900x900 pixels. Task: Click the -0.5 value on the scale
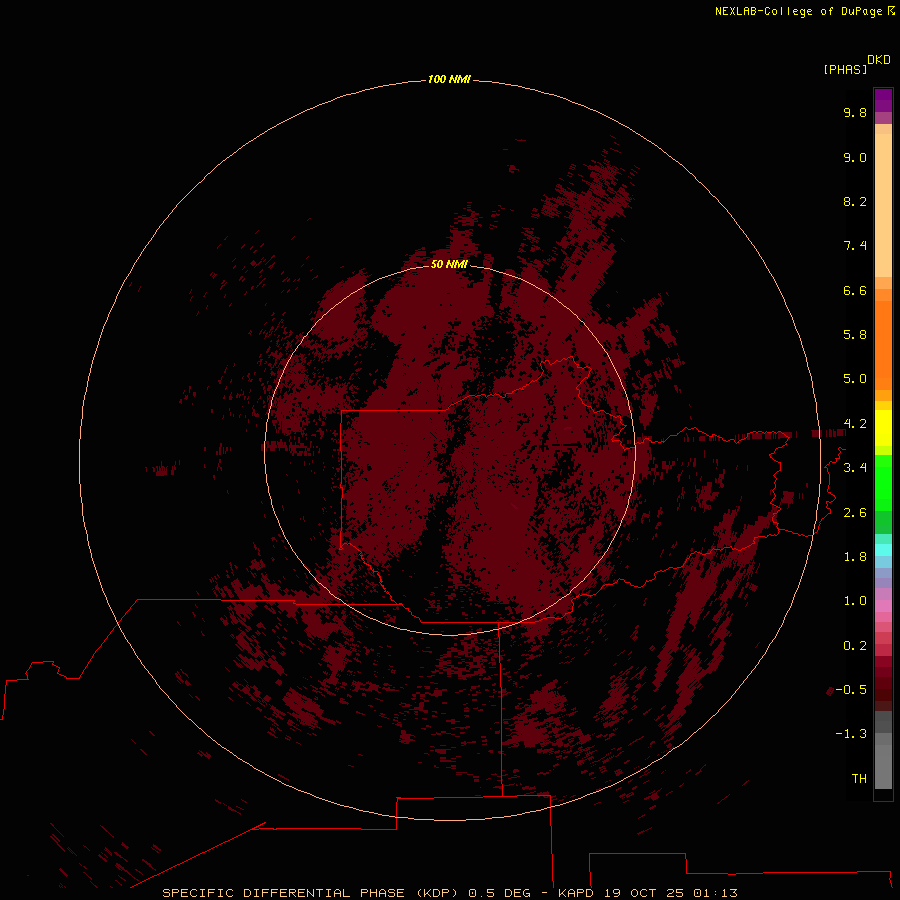[851, 690]
